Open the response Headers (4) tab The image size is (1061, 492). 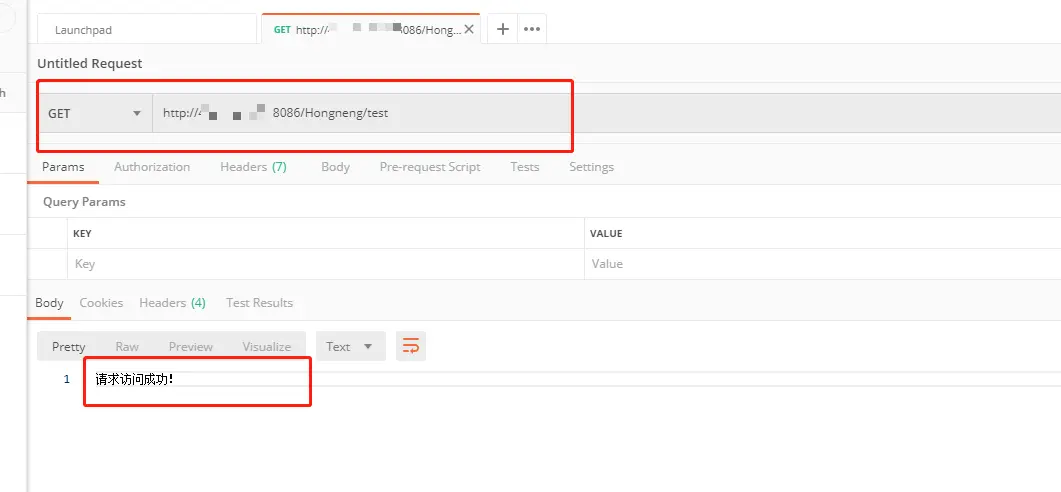pos(172,303)
